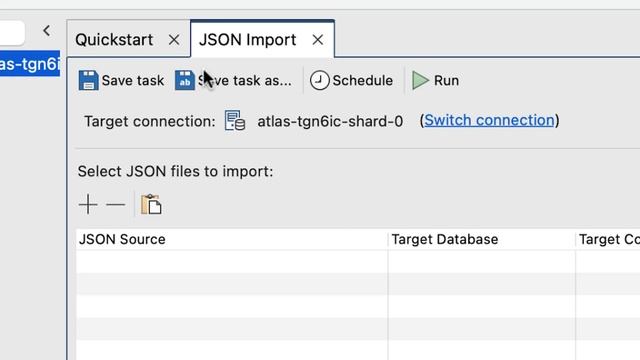Click the Run button label
This screenshot has height=360, width=640.
pyautogui.click(x=446, y=80)
